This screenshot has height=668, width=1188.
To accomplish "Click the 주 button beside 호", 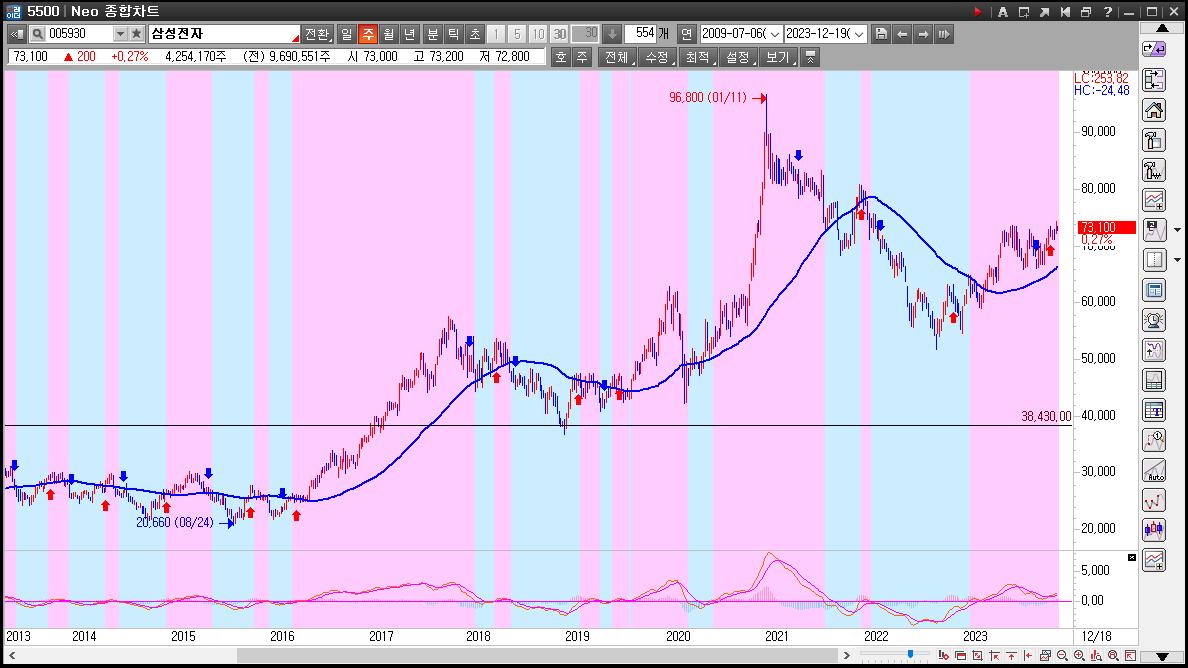I will tap(582, 57).
